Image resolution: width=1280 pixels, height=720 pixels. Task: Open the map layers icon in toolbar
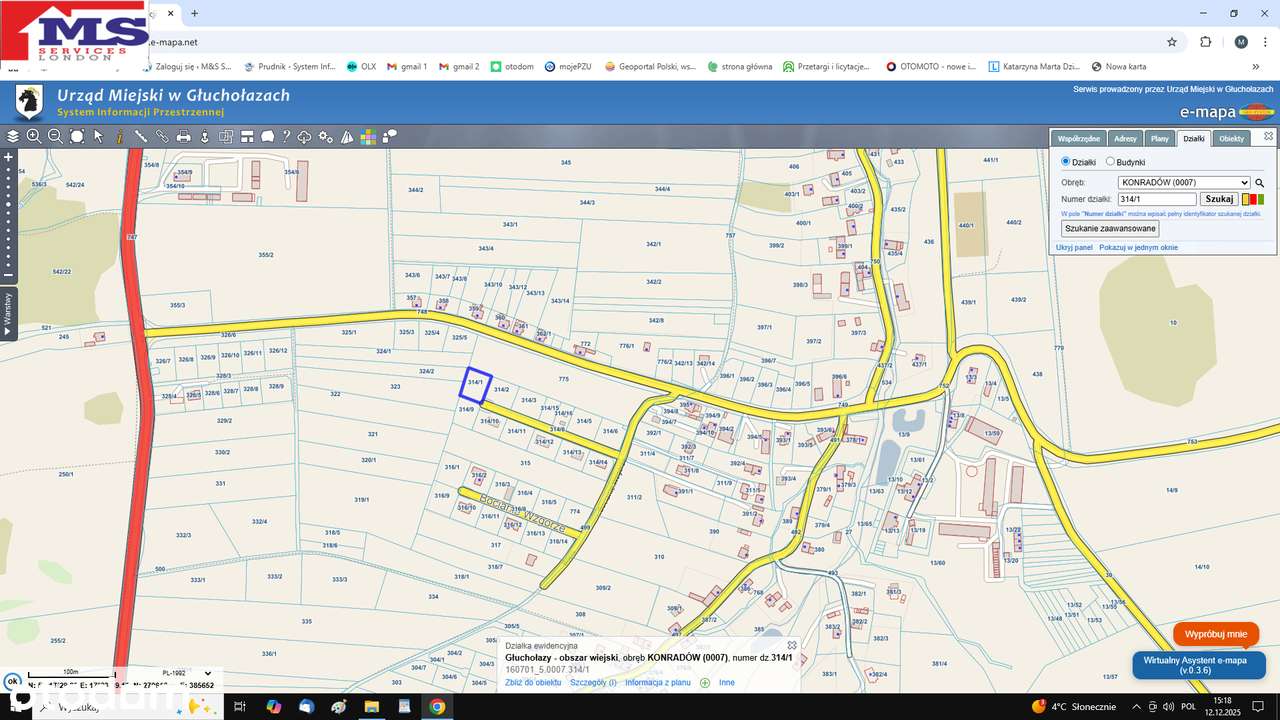pyautogui.click(x=13, y=136)
